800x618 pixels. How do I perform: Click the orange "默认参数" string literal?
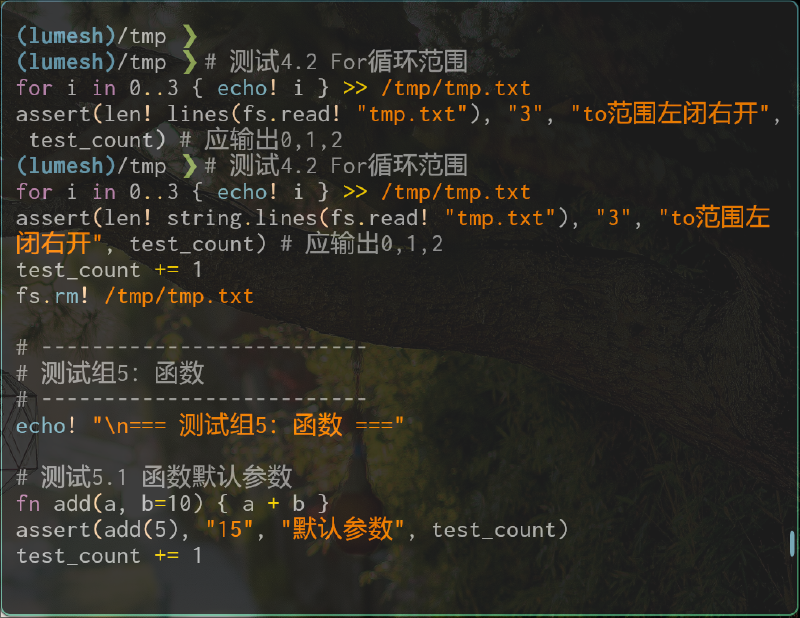pyautogui.click(x=343, y=529)
